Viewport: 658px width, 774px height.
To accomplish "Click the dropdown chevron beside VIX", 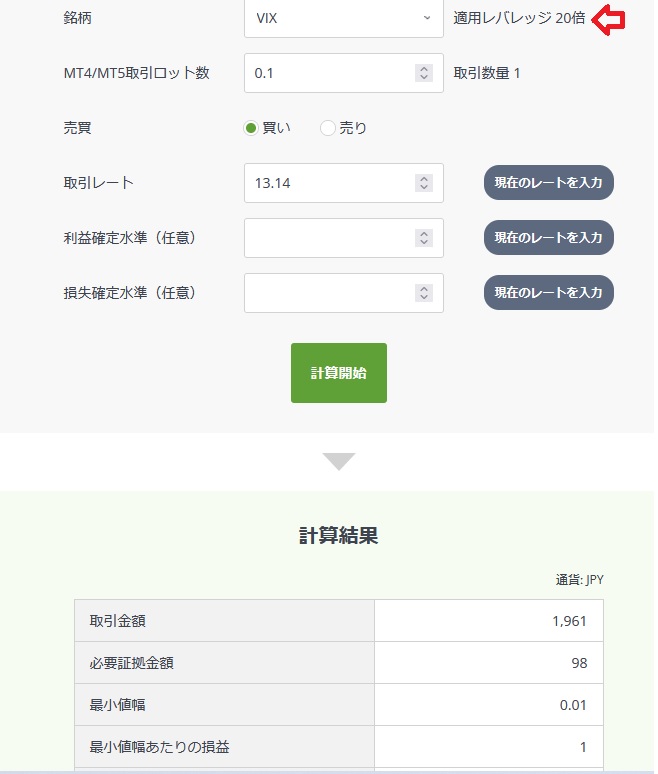I will (427, 18).
